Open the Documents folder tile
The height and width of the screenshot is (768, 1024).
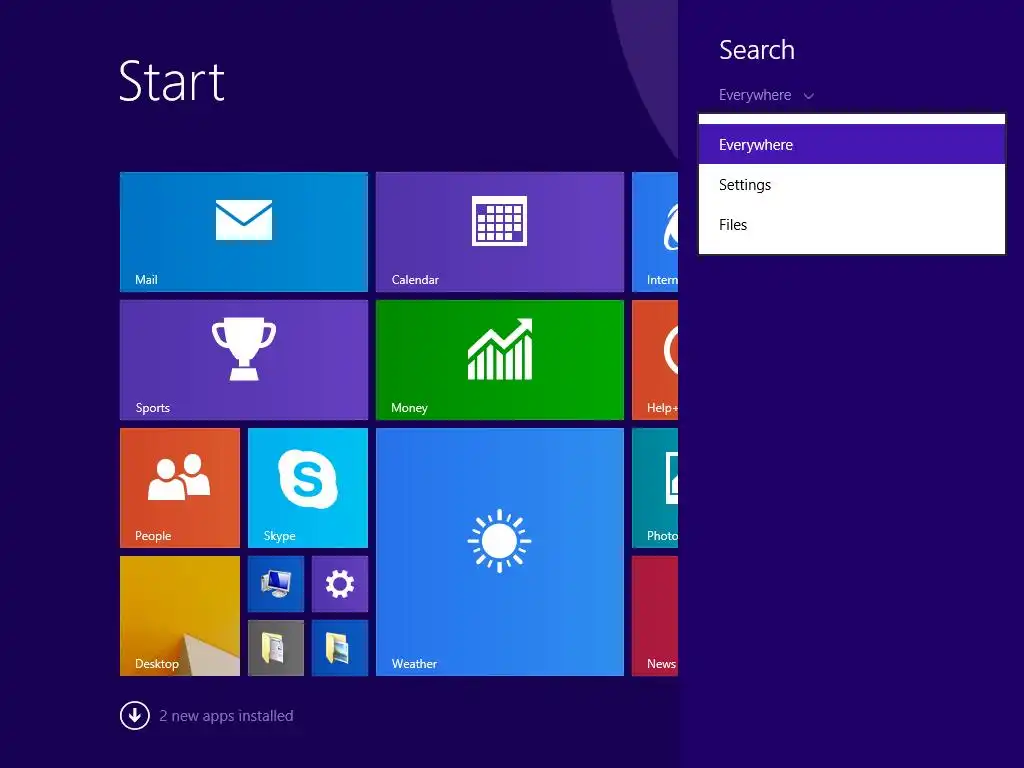[x=276, y=648]
